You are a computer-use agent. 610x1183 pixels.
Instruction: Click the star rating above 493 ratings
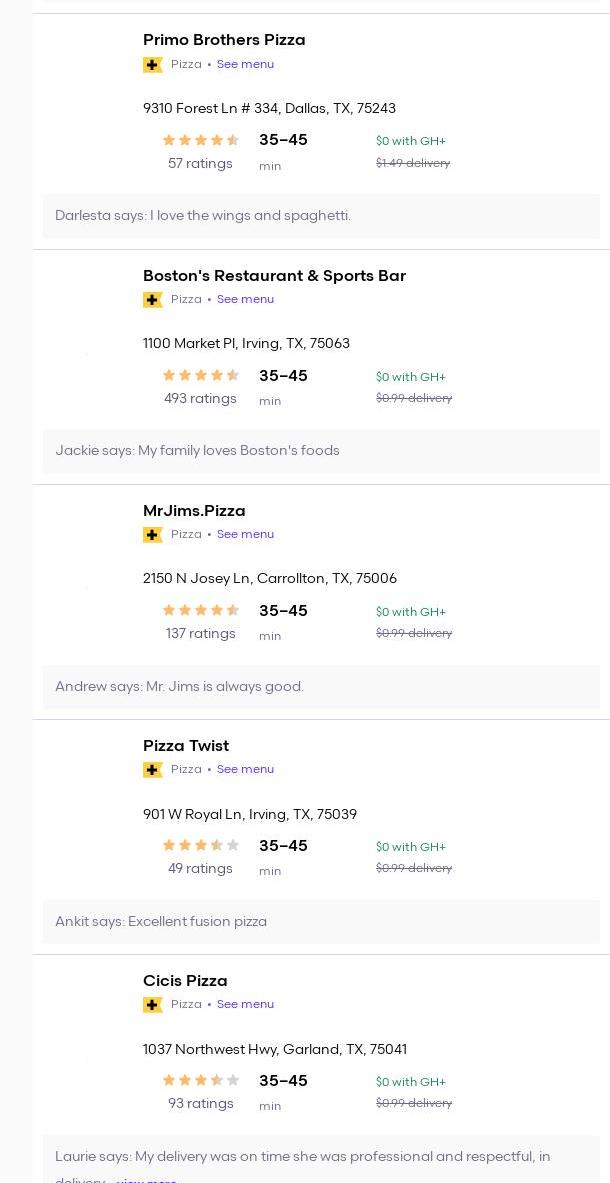[200, 376]
